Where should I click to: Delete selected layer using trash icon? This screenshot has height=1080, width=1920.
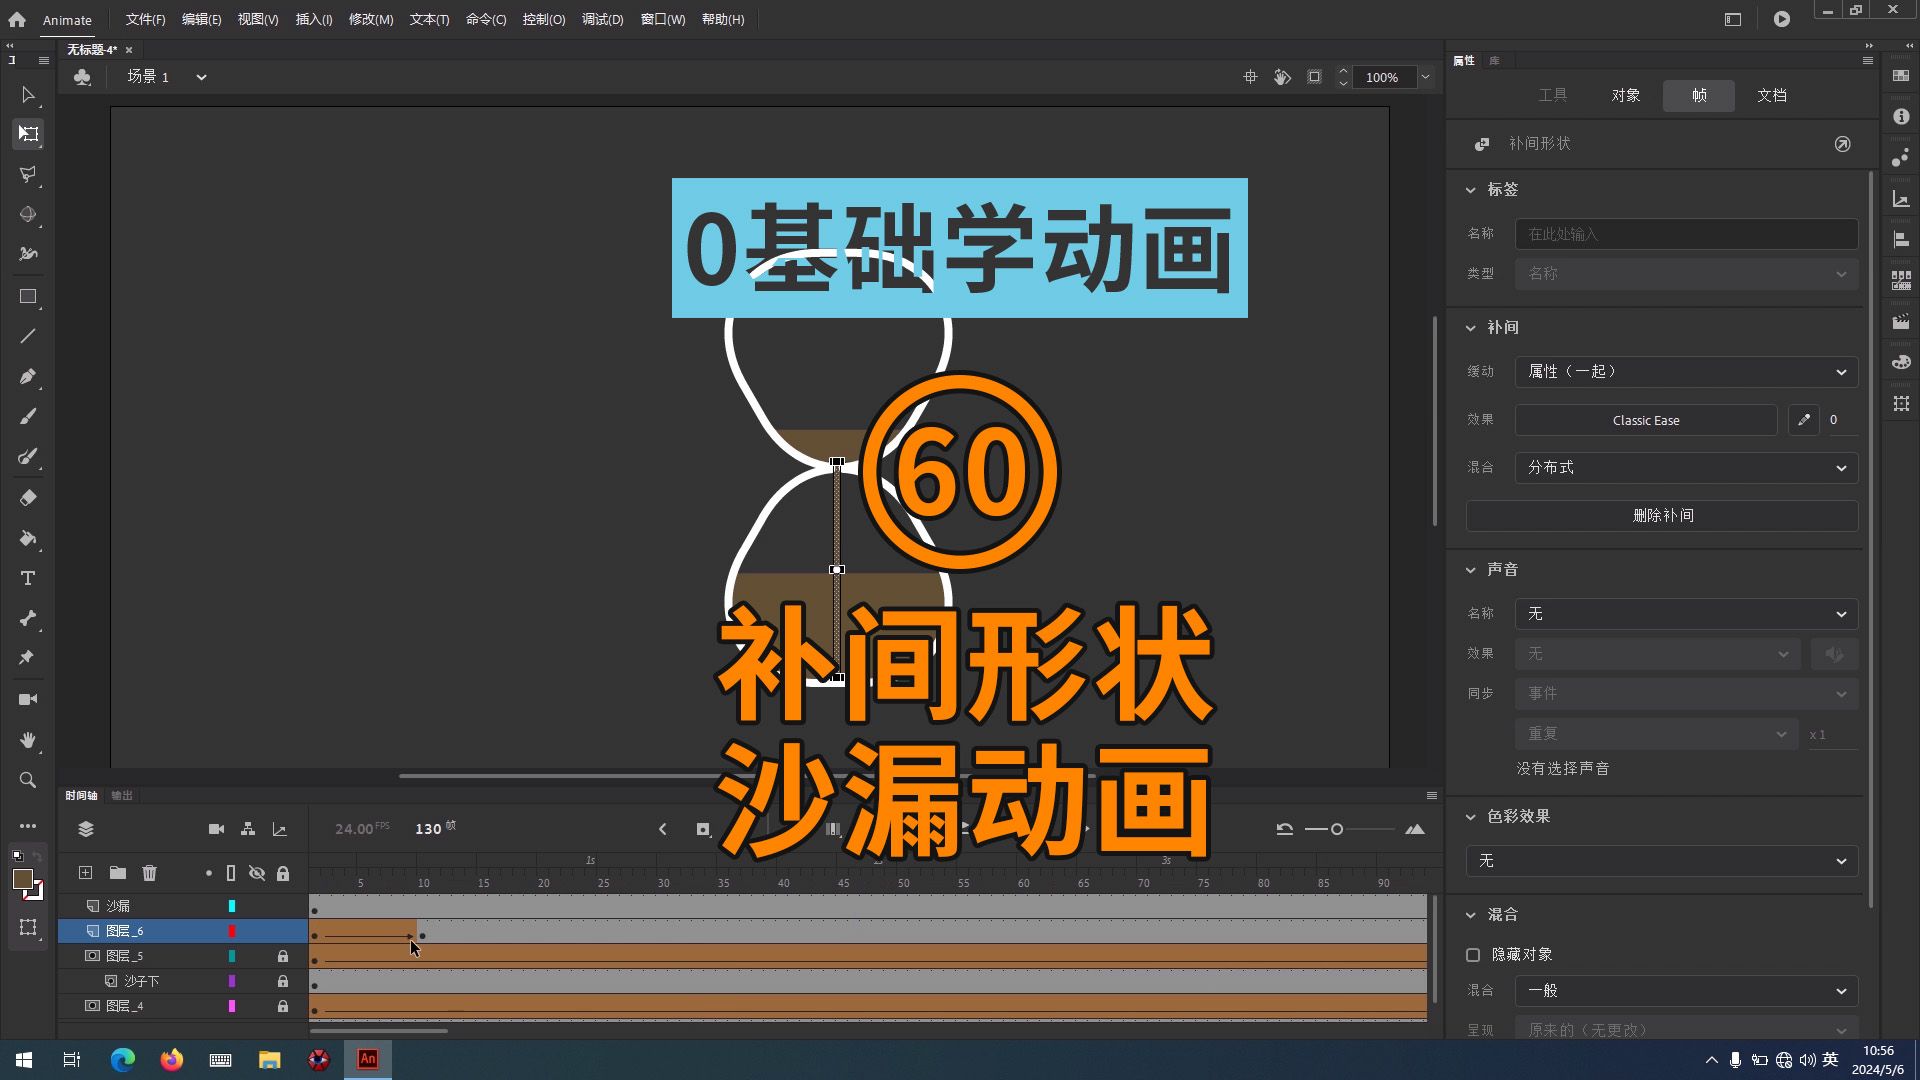point(149,872)
